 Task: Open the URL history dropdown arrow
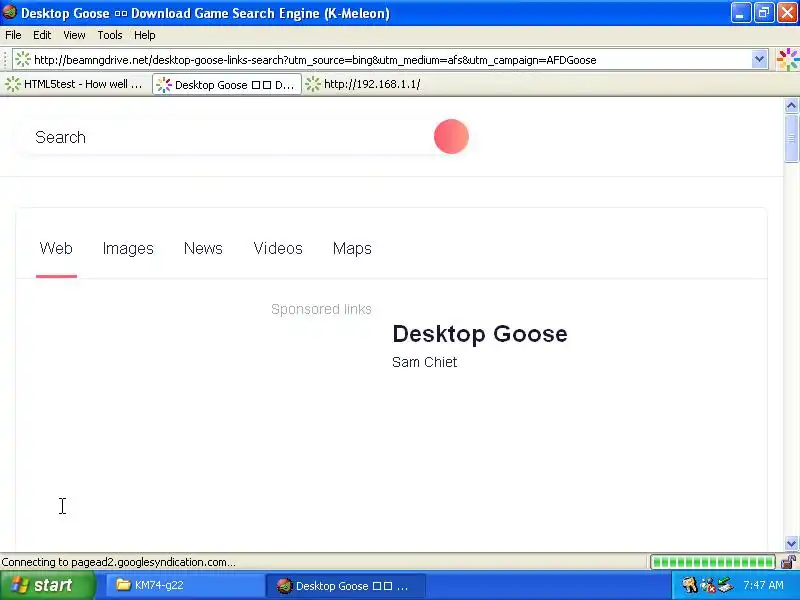[x=759, y=60]
